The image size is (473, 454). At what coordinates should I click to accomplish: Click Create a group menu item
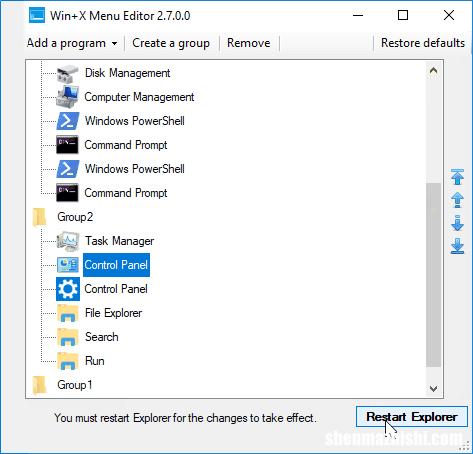click(171, 43)
